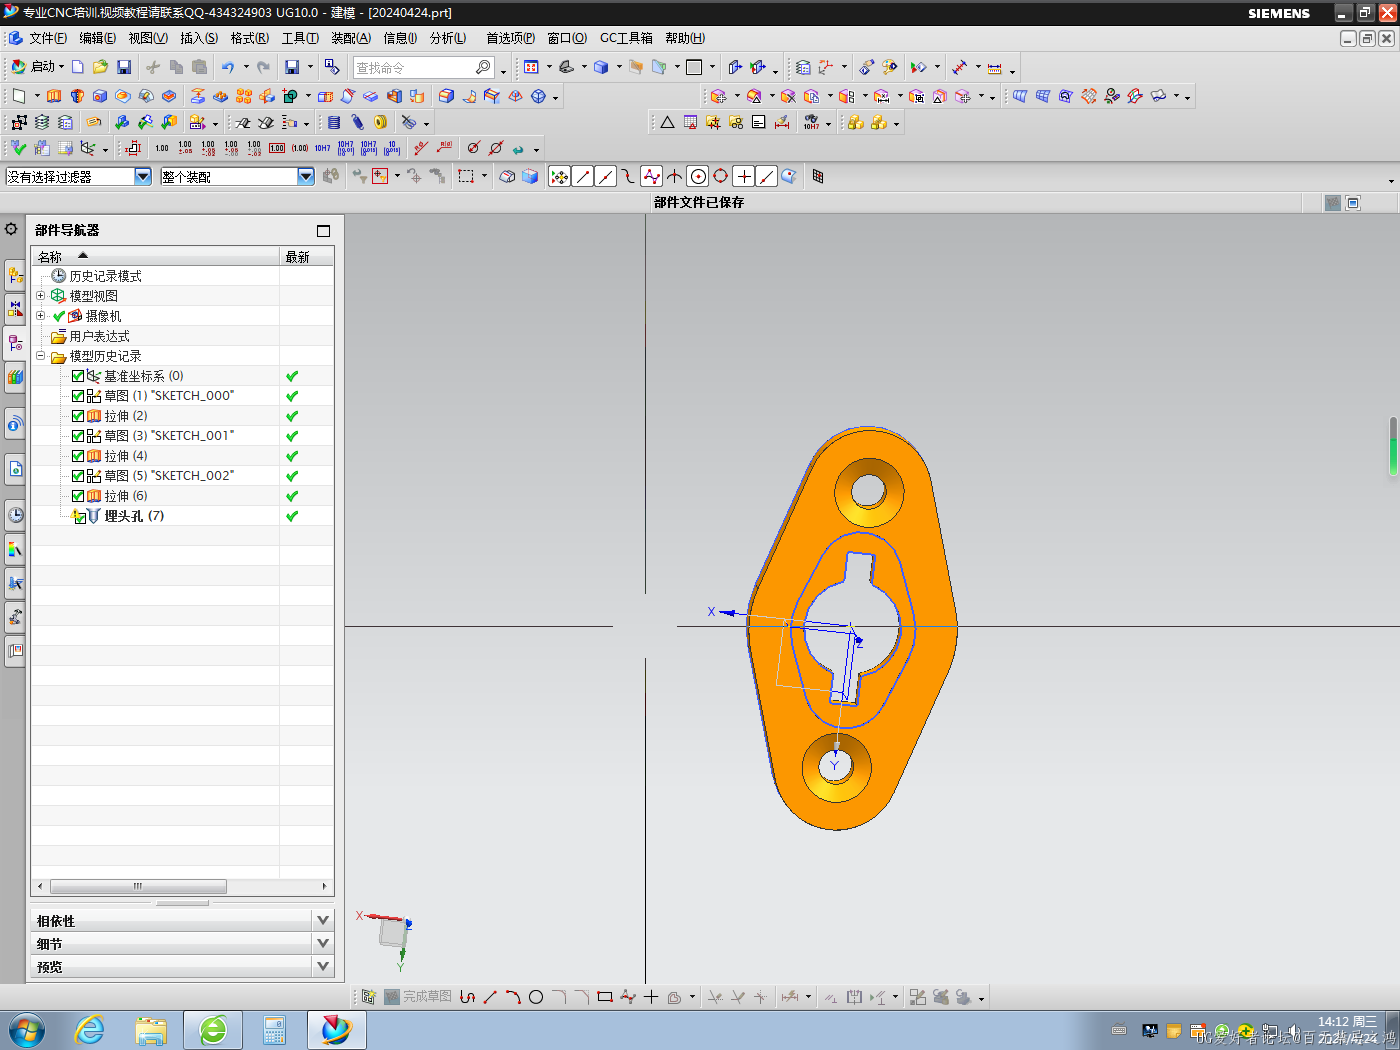Click the 10H7 tolerance dimension icon

322,148
